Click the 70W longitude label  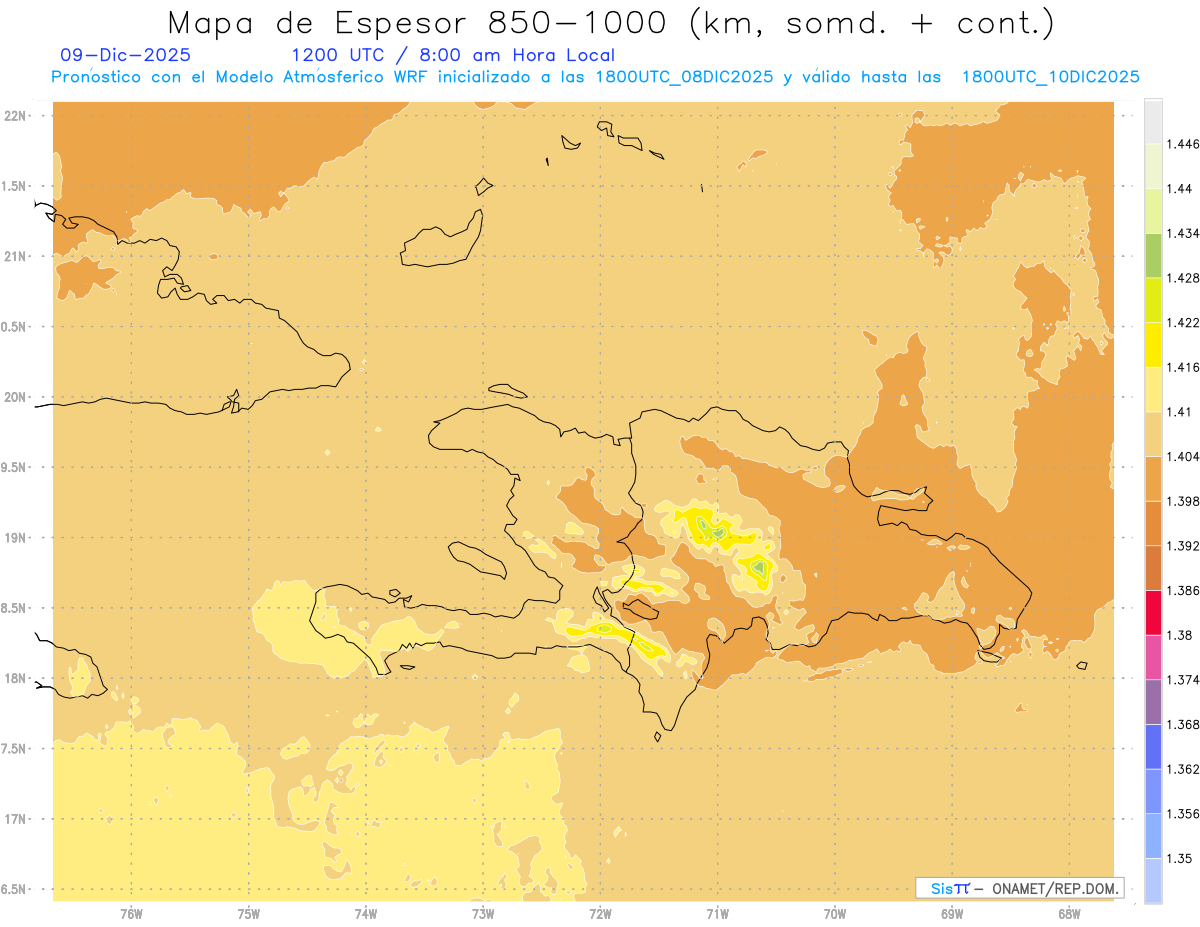coord(835,912)
